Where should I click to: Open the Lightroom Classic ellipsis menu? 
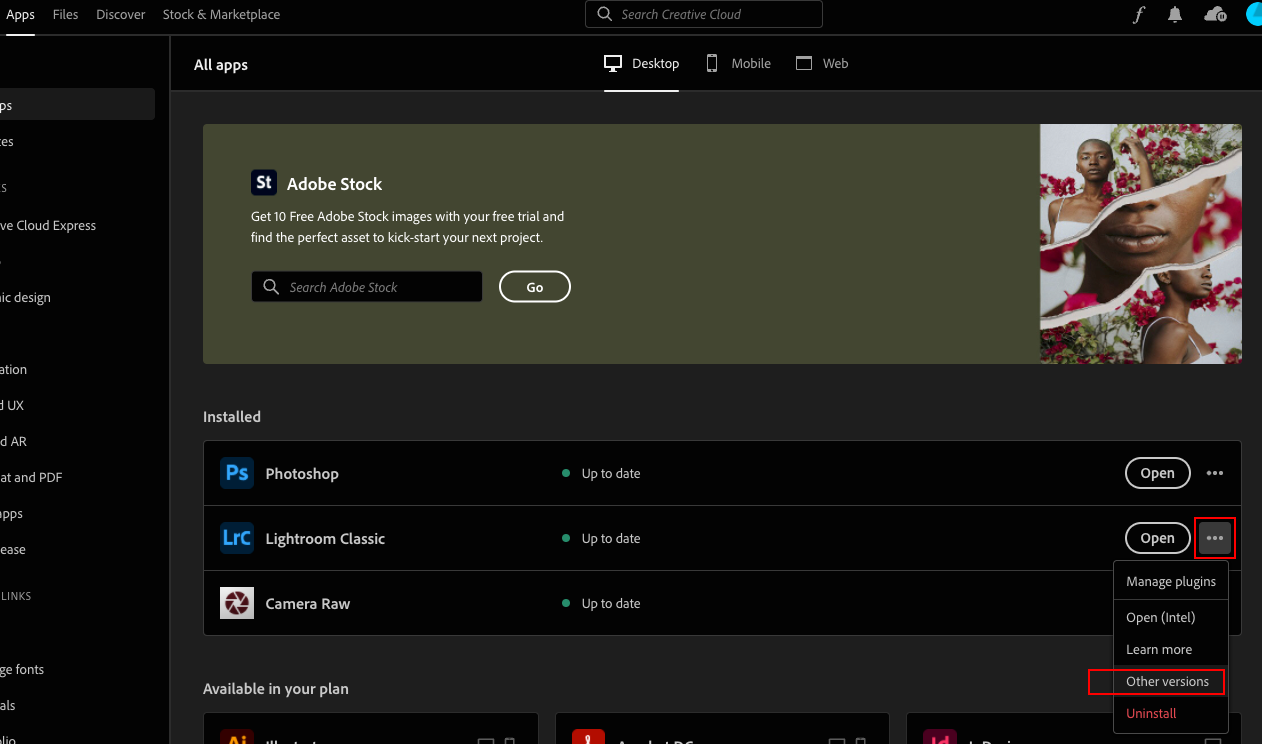point(1215,538)
